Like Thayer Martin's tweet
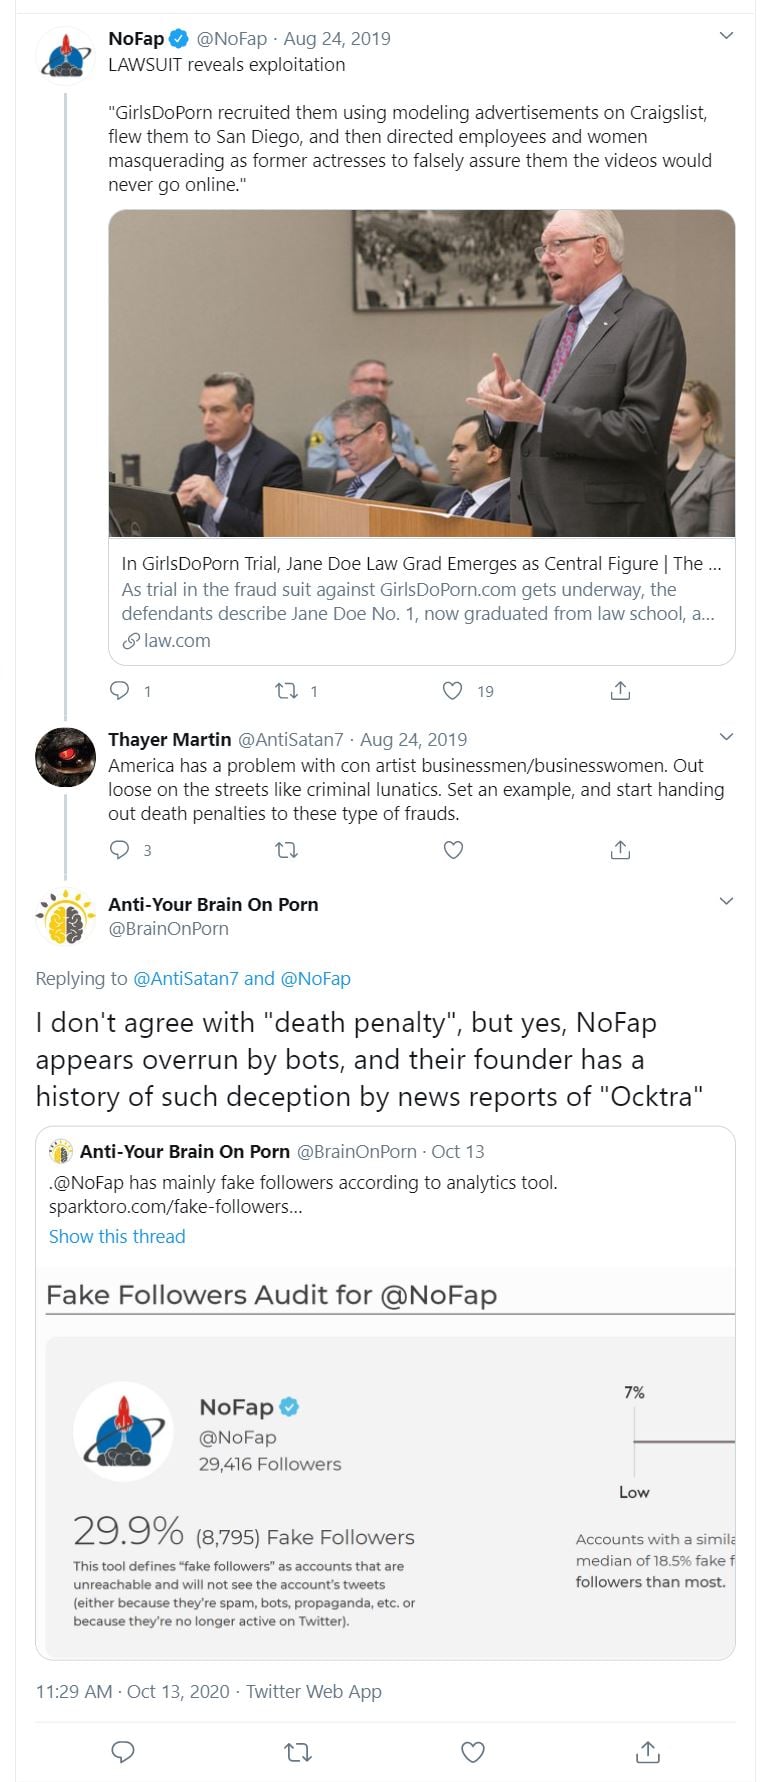Viewport: 767px width, 1782px height. (x=453, y=850)
